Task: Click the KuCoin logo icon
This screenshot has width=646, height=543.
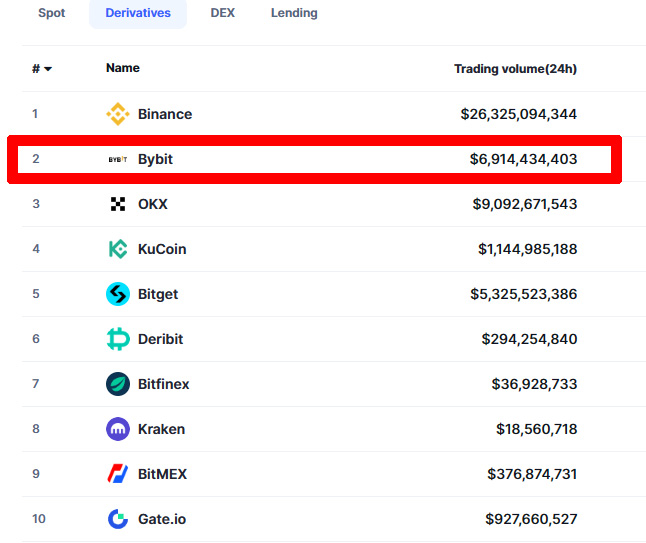Action: click(118, 249)
